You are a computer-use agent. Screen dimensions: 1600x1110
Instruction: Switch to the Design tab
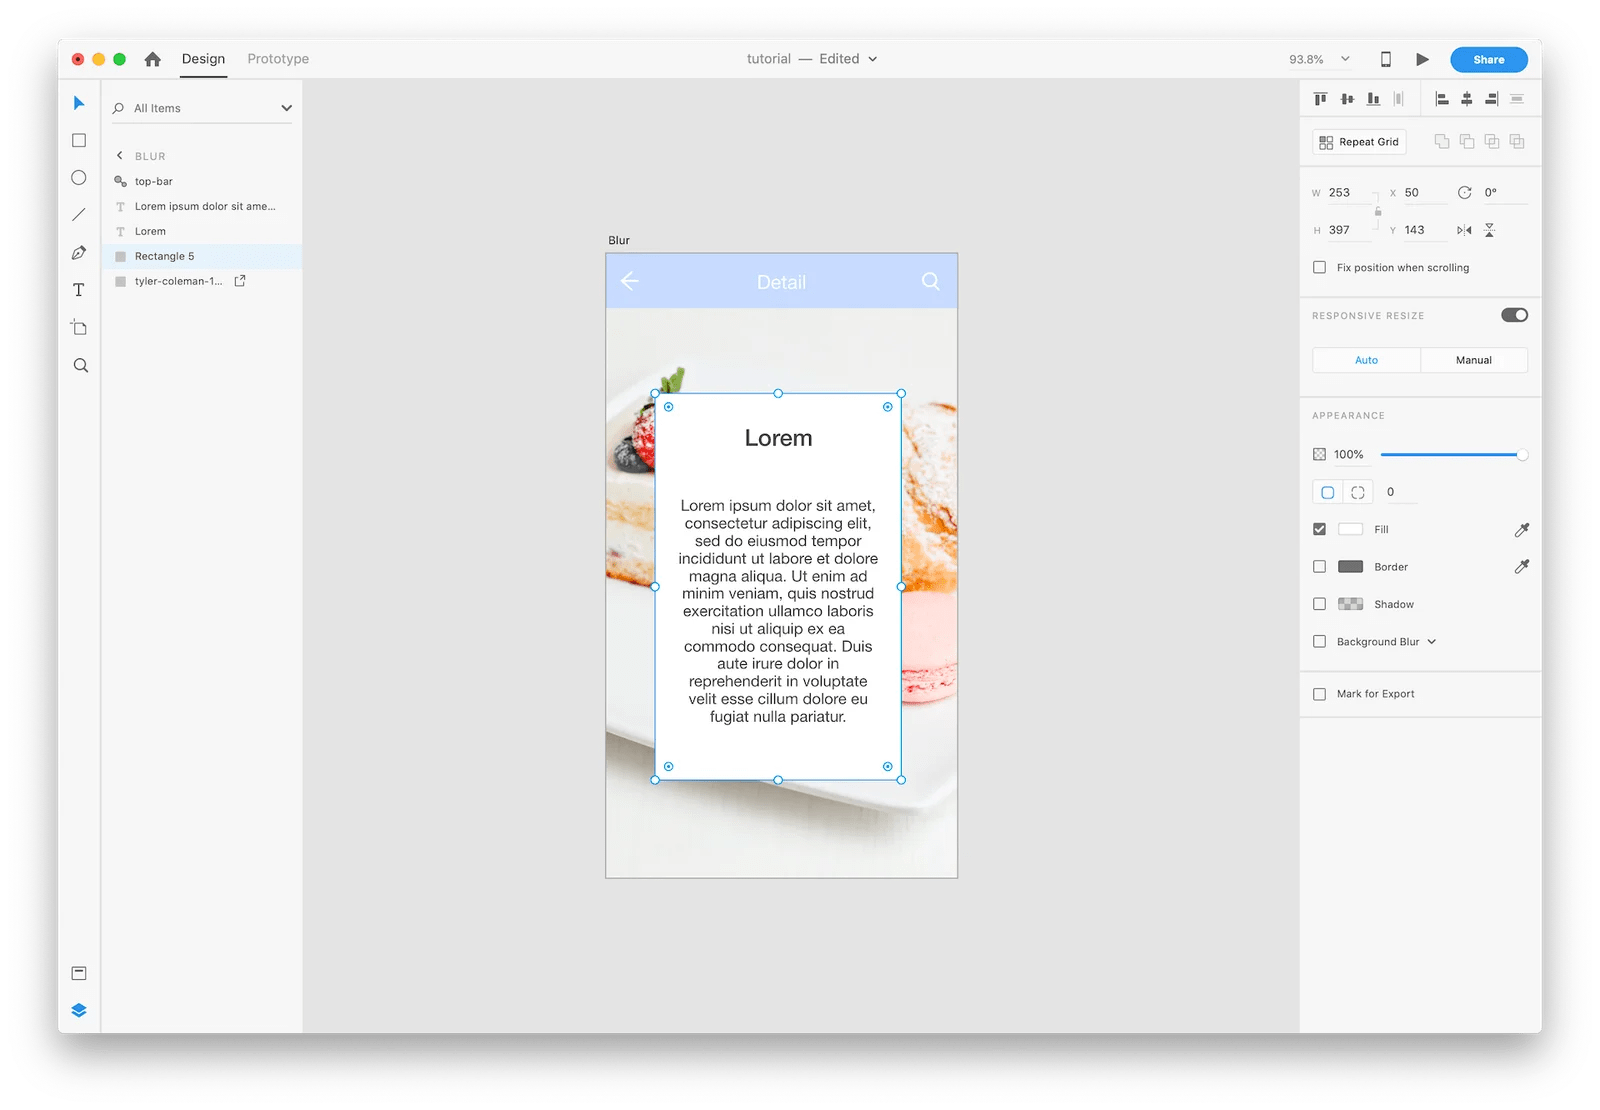click(203, 59)
